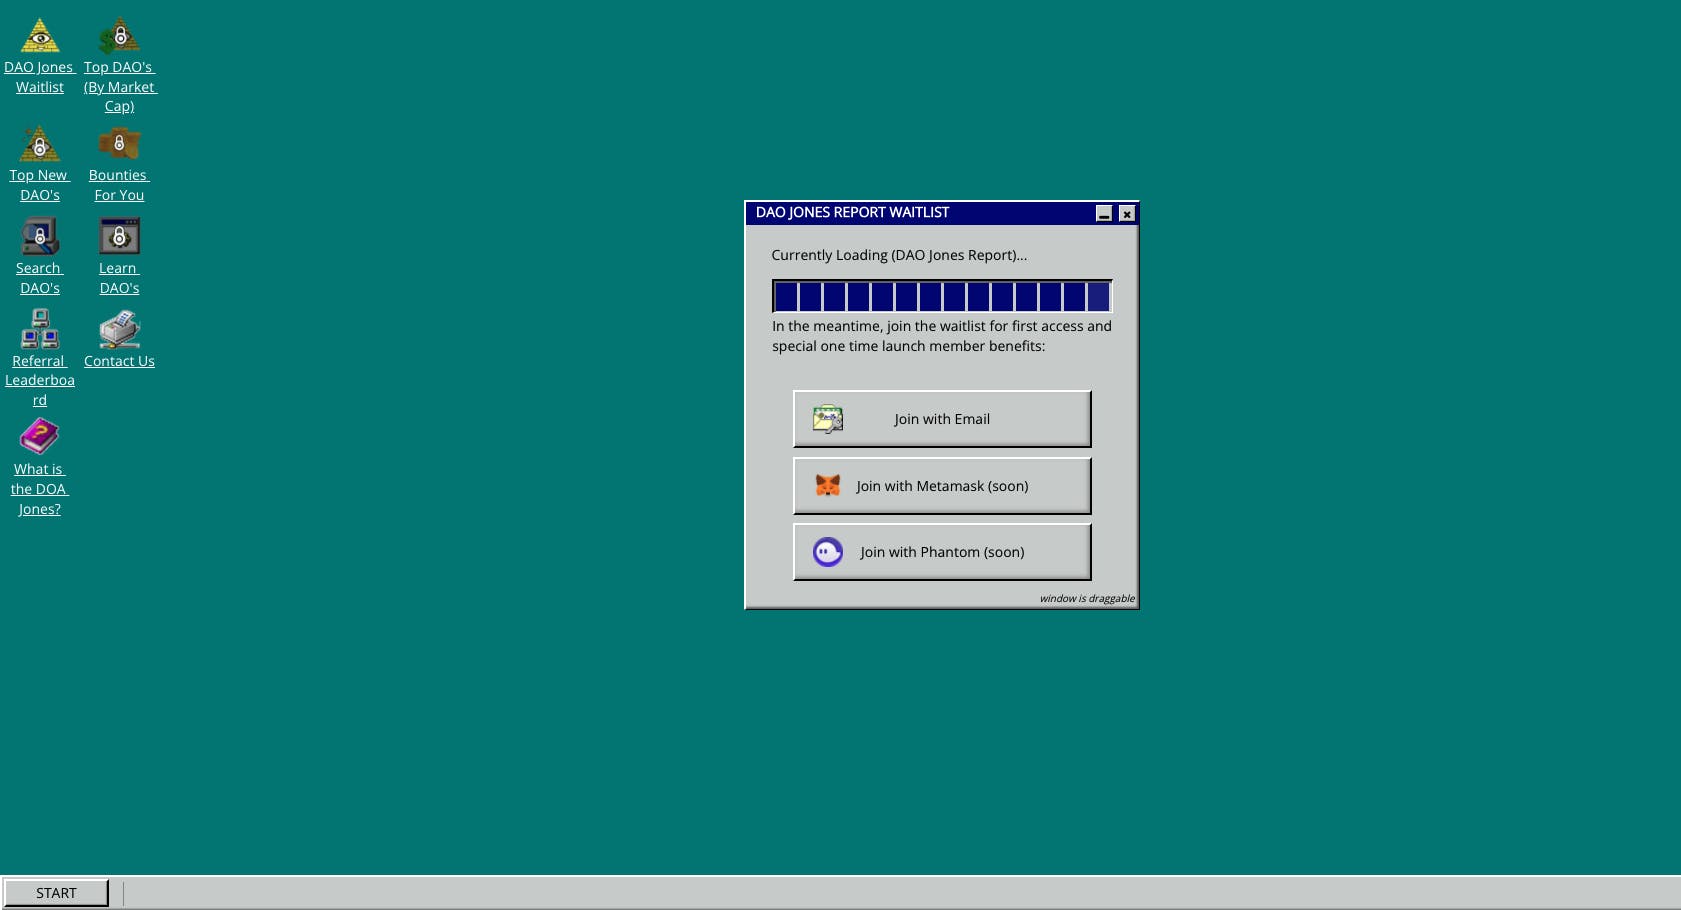1681x910 pixels.
Task: Open the Top New DAO's desktop icon
Action: [40, 144]
